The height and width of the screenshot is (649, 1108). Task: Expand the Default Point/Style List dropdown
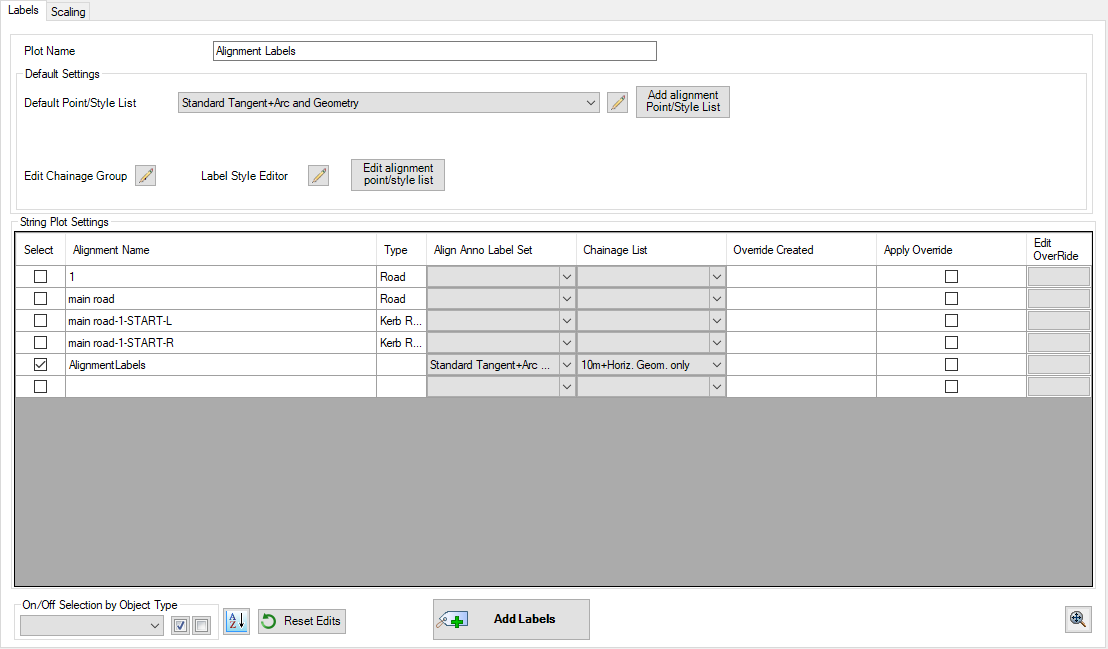click(592, 103)
